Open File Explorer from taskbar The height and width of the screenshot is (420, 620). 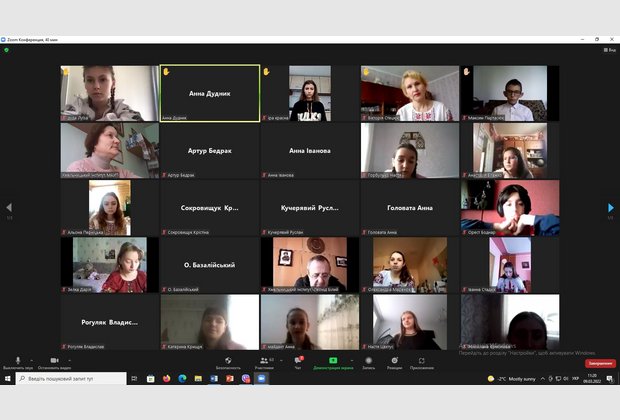pos(198,378)
